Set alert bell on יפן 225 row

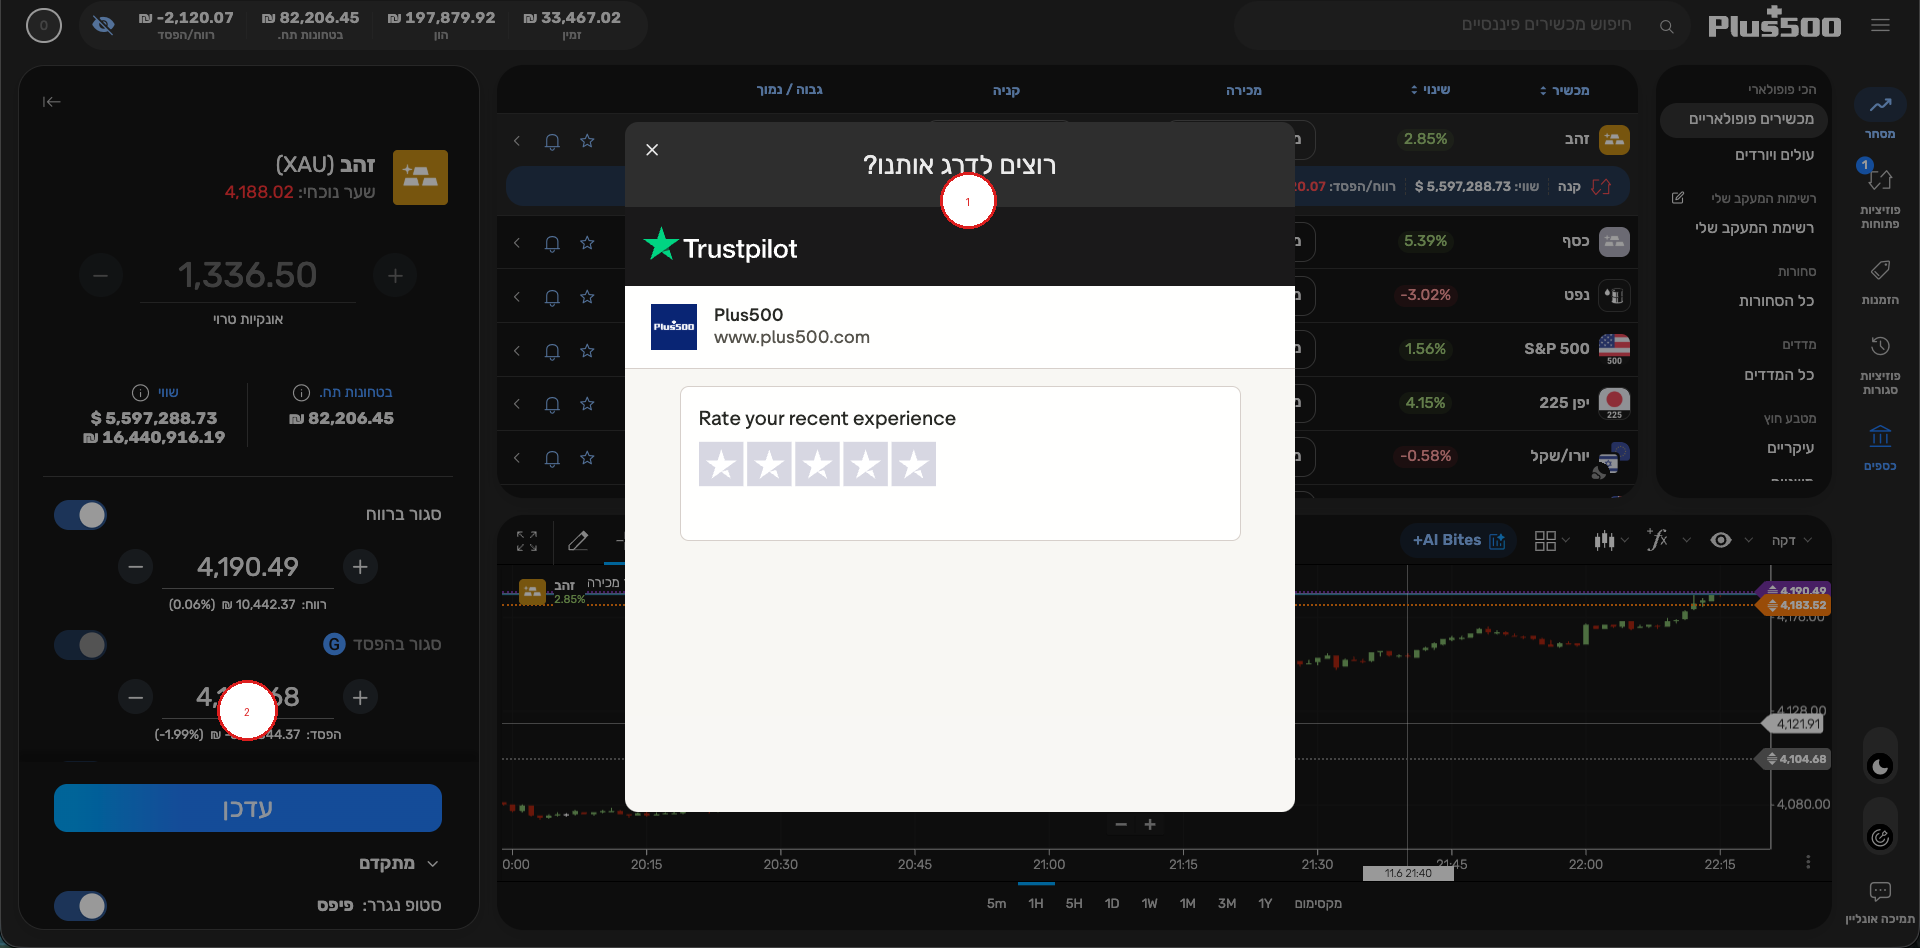(x=552, y=404)
